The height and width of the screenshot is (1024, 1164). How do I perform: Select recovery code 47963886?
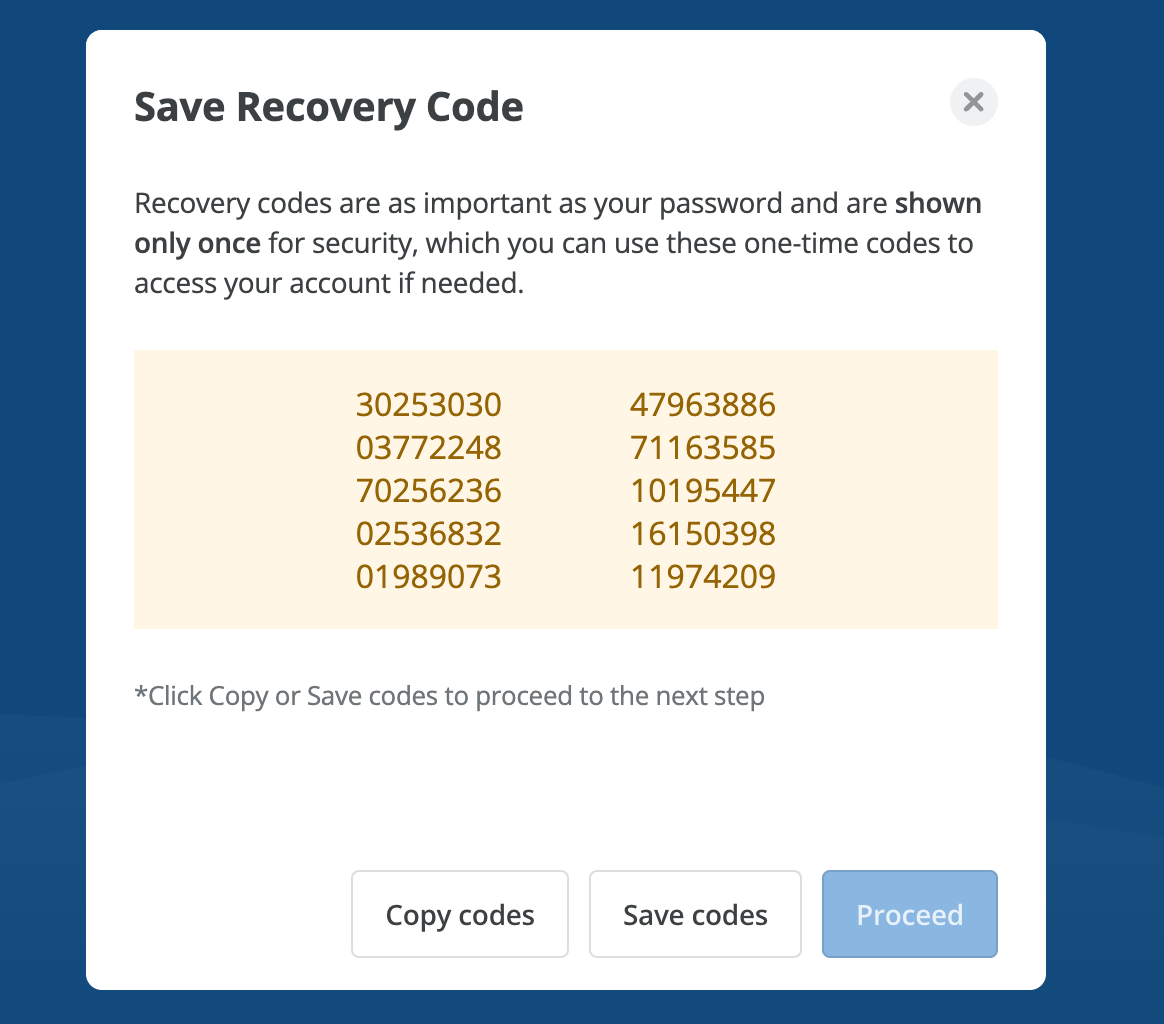[x=703, y=405]
